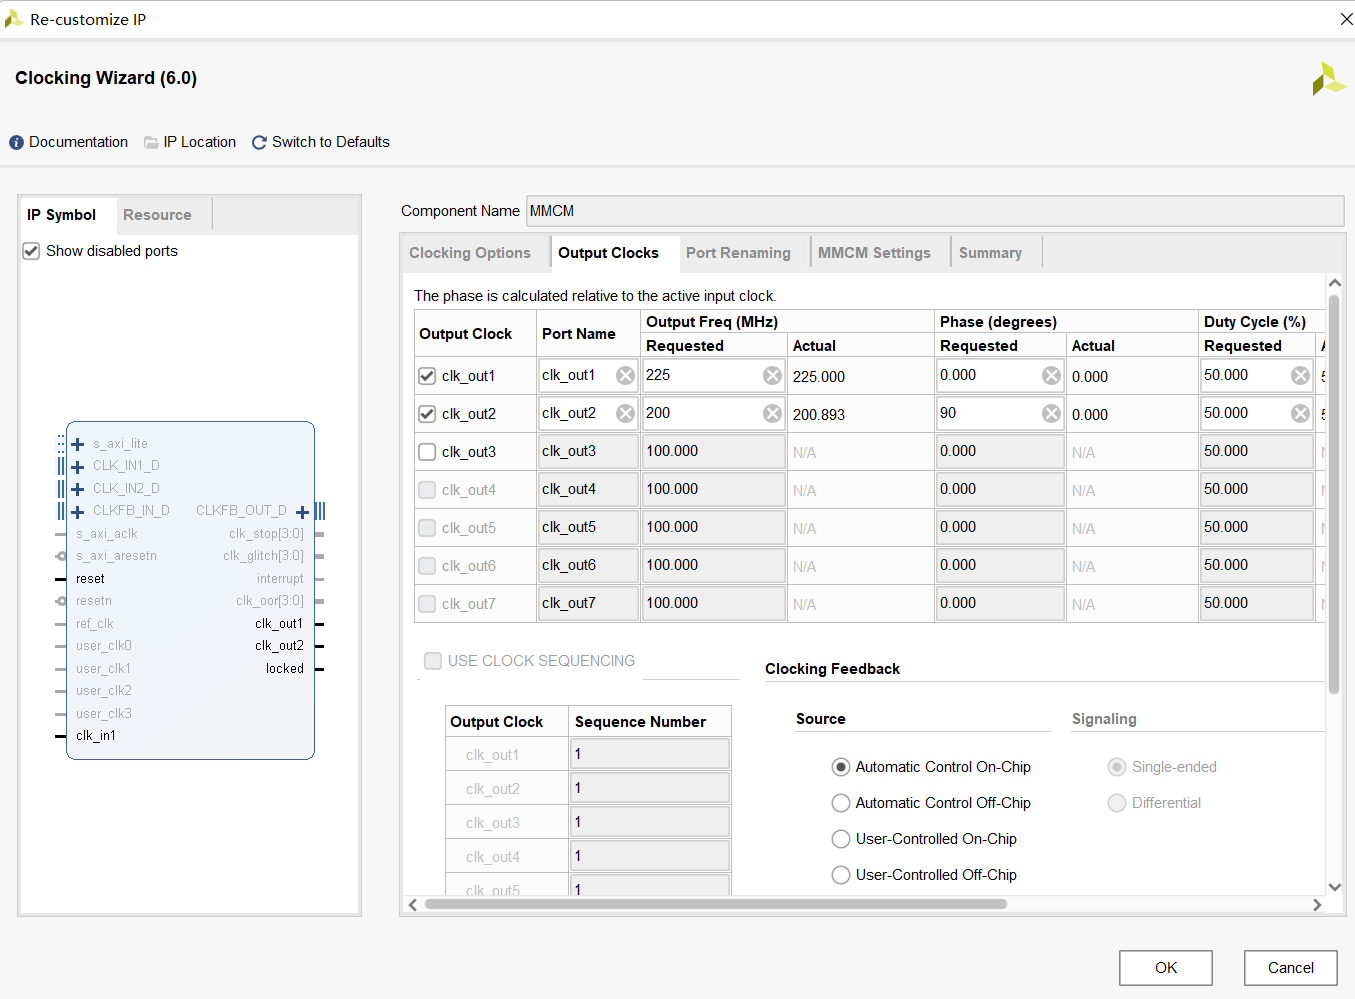
Task: Enable the clk_out3 output clock
Action: coord(427,452)
